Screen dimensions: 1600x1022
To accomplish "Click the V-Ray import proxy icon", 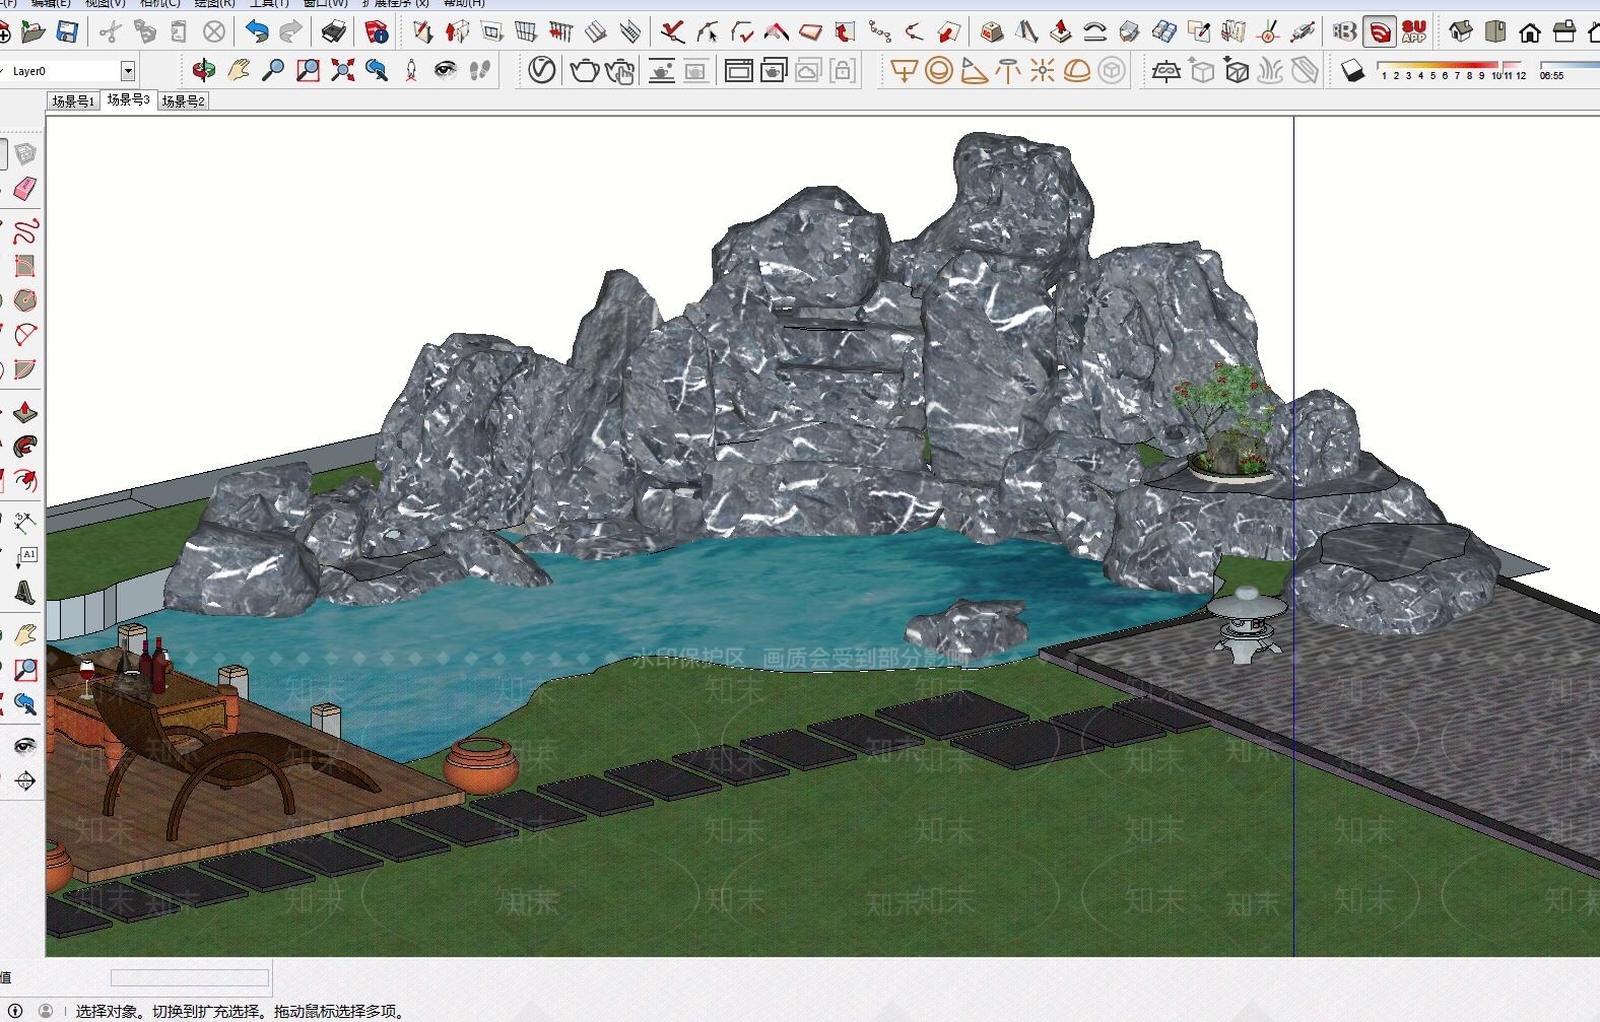I will tap(1236, 70).
